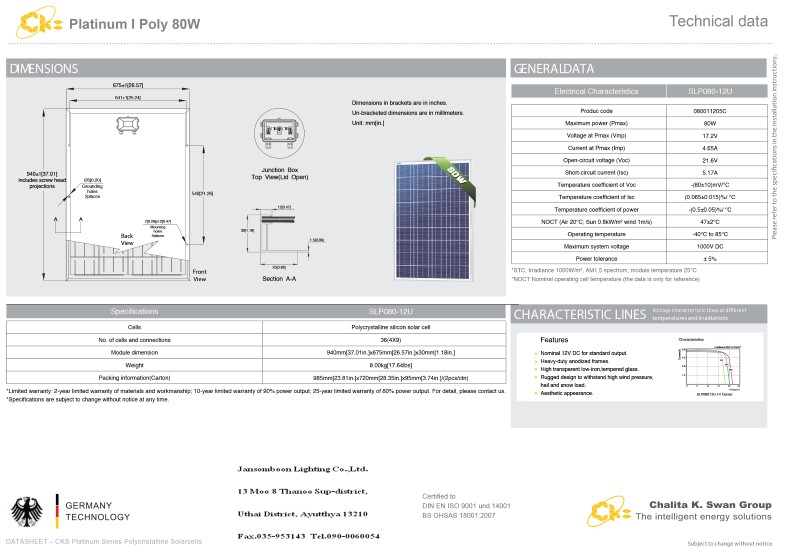Click the 'Dimensions in brackets are in inches' note

[x=399, y=103]
